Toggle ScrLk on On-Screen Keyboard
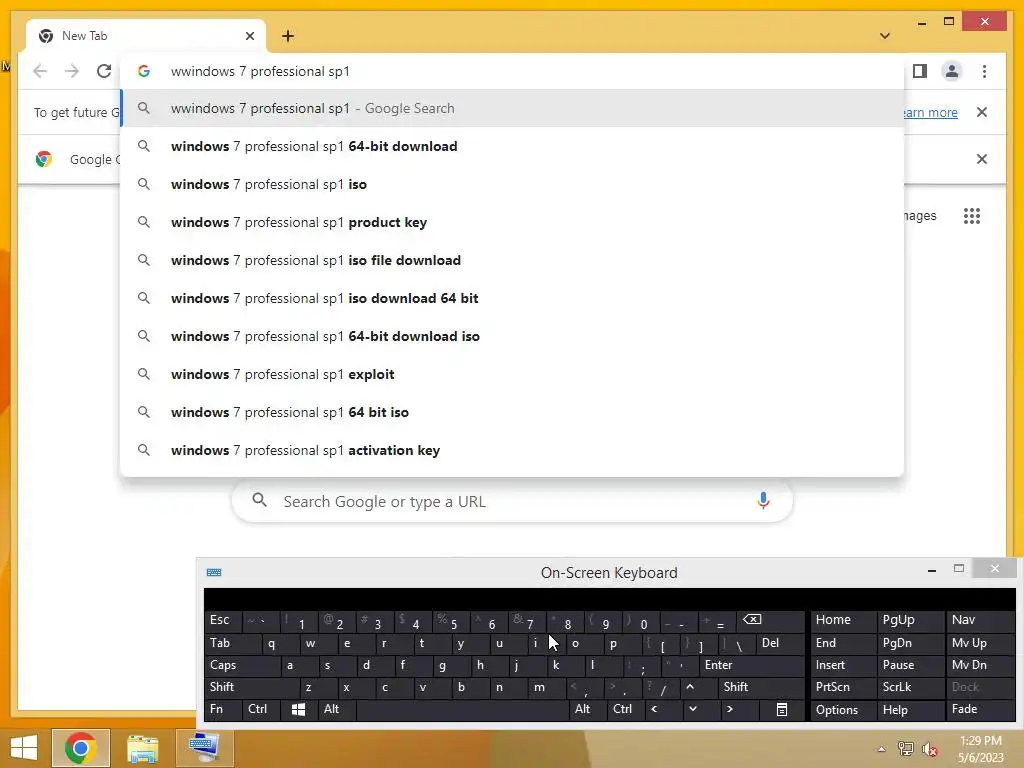Image resolution: width=1024 pixels, height=768 pixels. tap(910, 687)
